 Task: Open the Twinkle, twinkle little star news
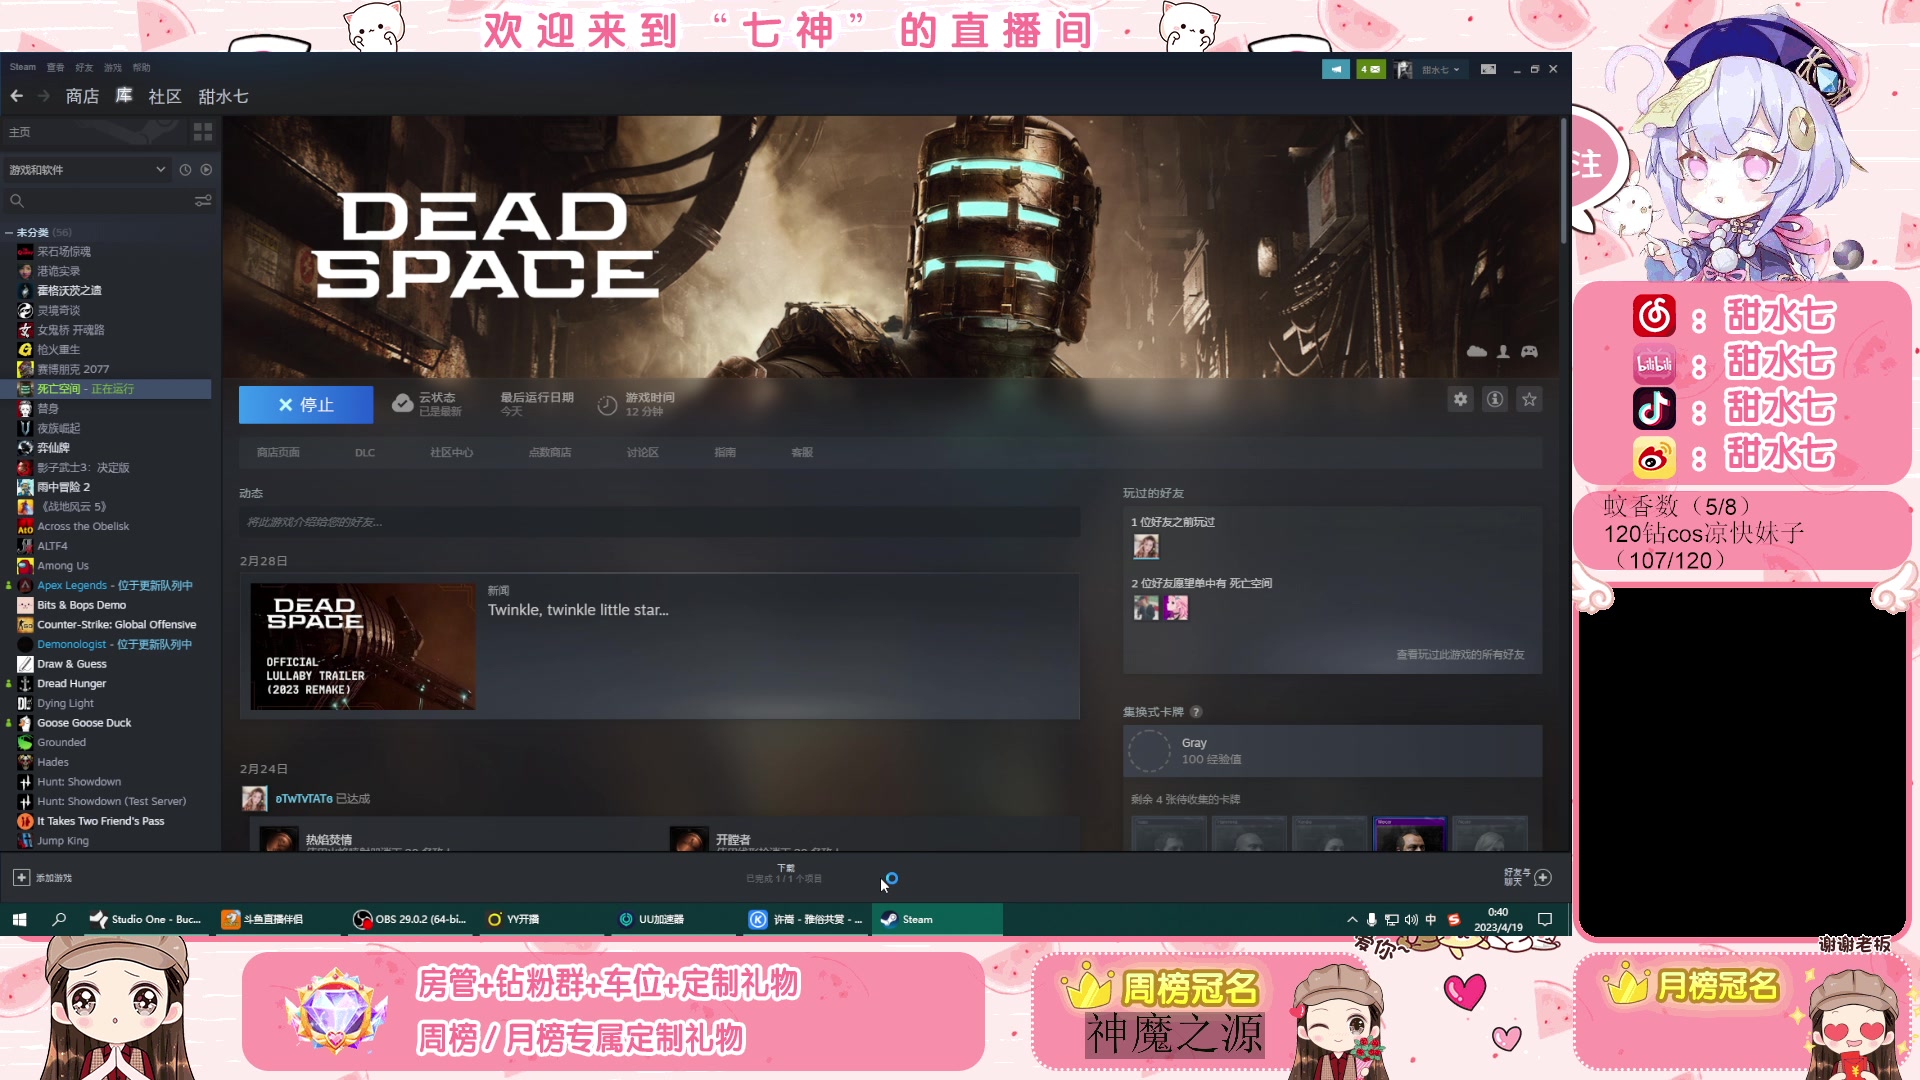pyautogui.click(x=578, y=610)
